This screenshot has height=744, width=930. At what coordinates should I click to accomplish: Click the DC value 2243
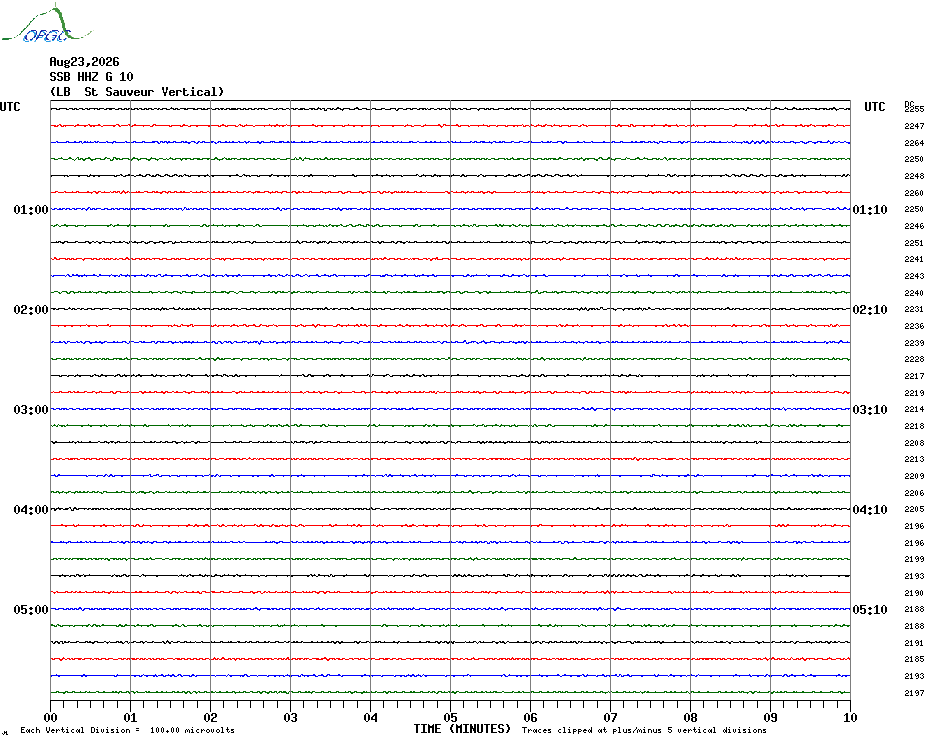tap(914, 276)
